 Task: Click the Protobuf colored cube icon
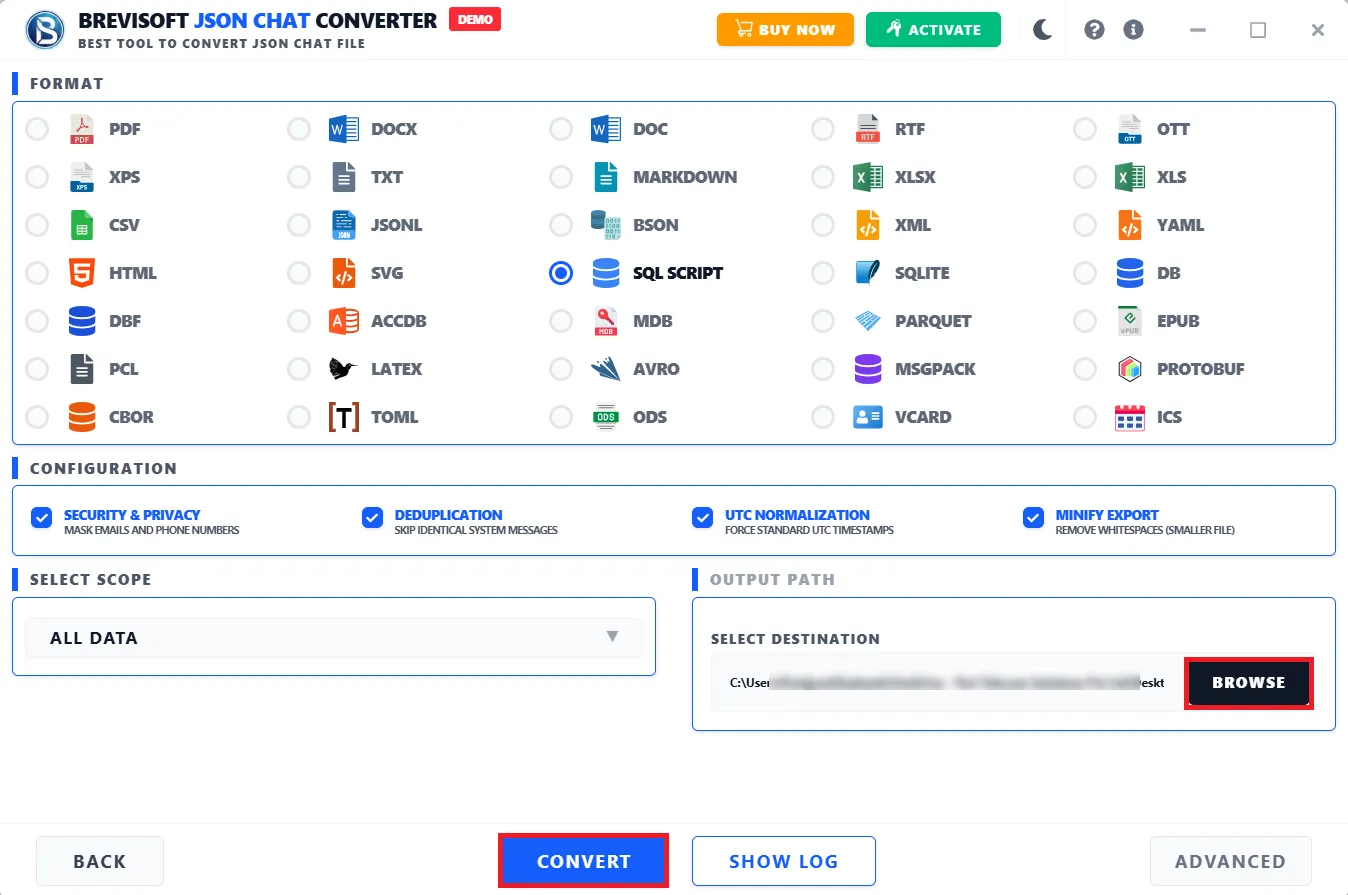tap(1130, 369)
